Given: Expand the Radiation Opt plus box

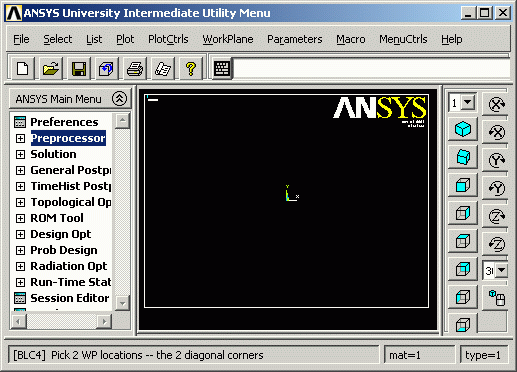Looking at the screenshot, I should (x=20, y=266).
